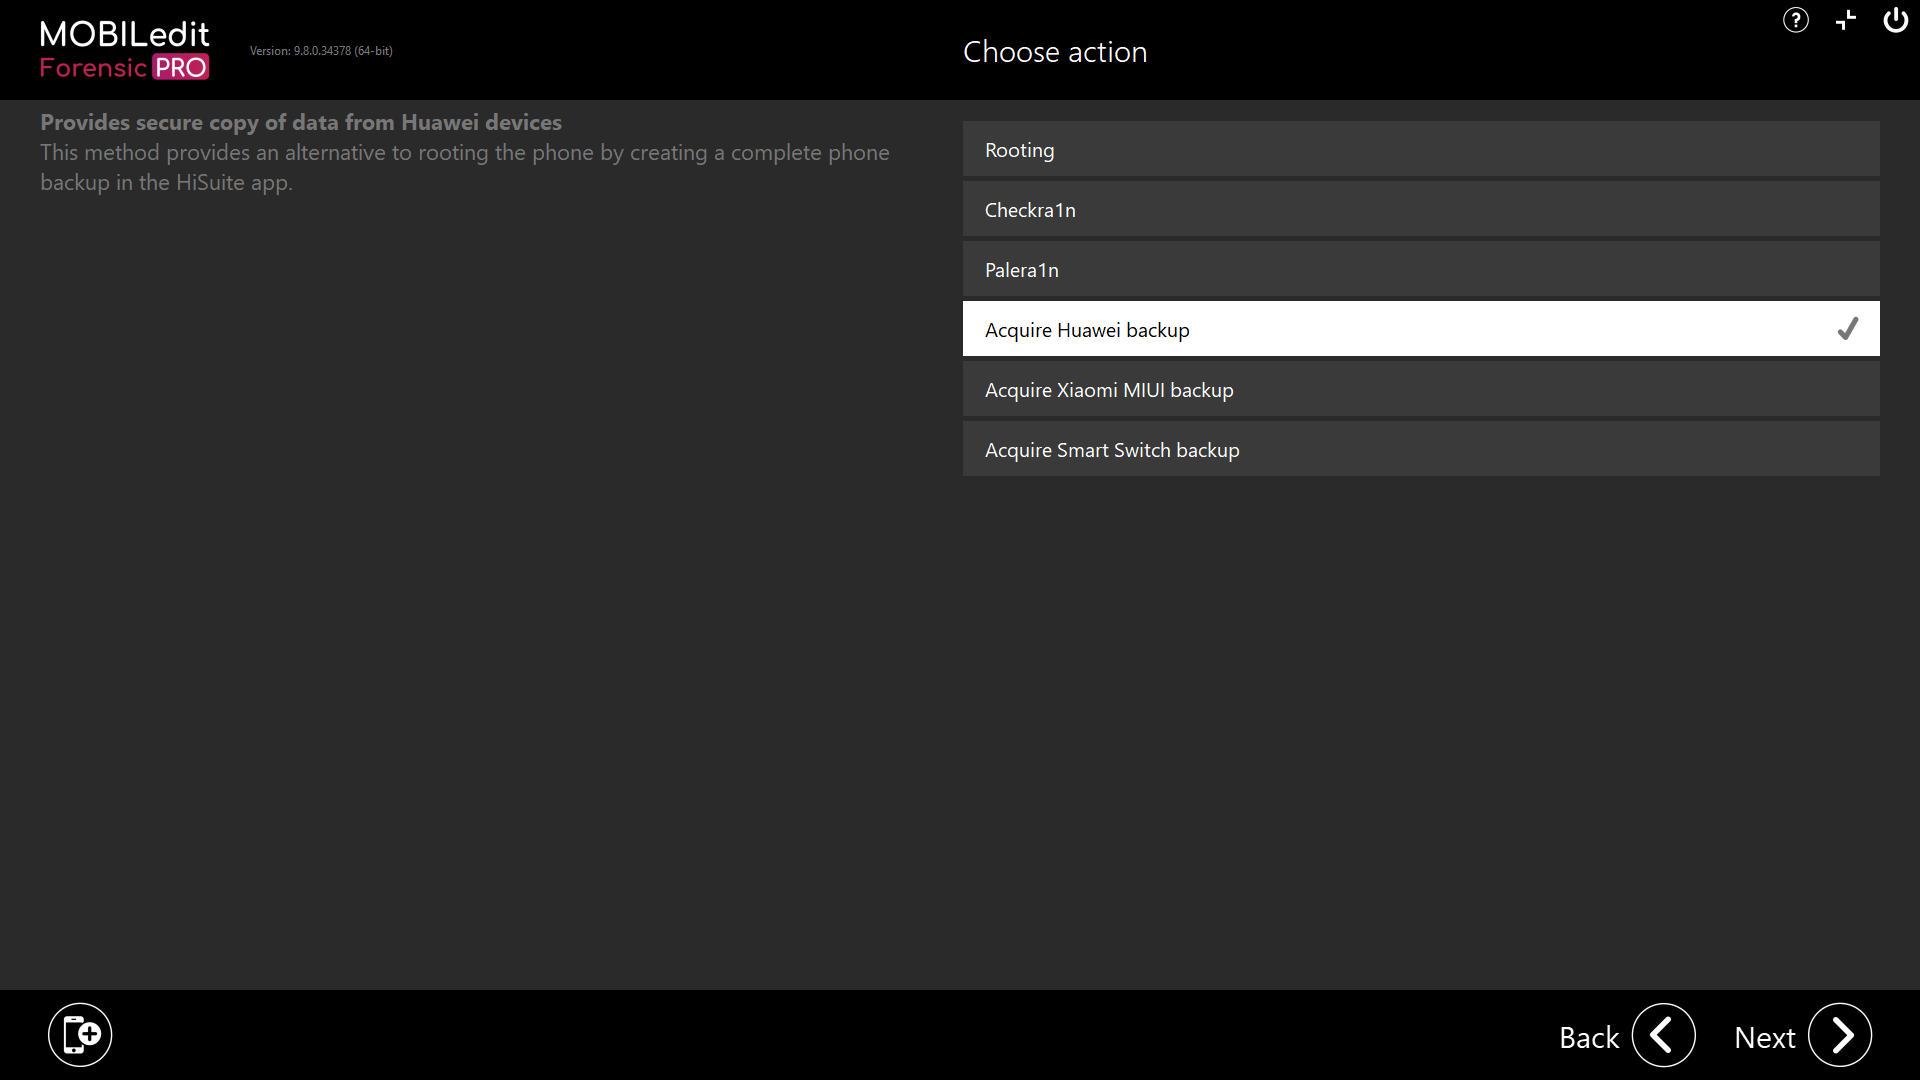
Task: Click the Choose action heading
Action: 1055,52
